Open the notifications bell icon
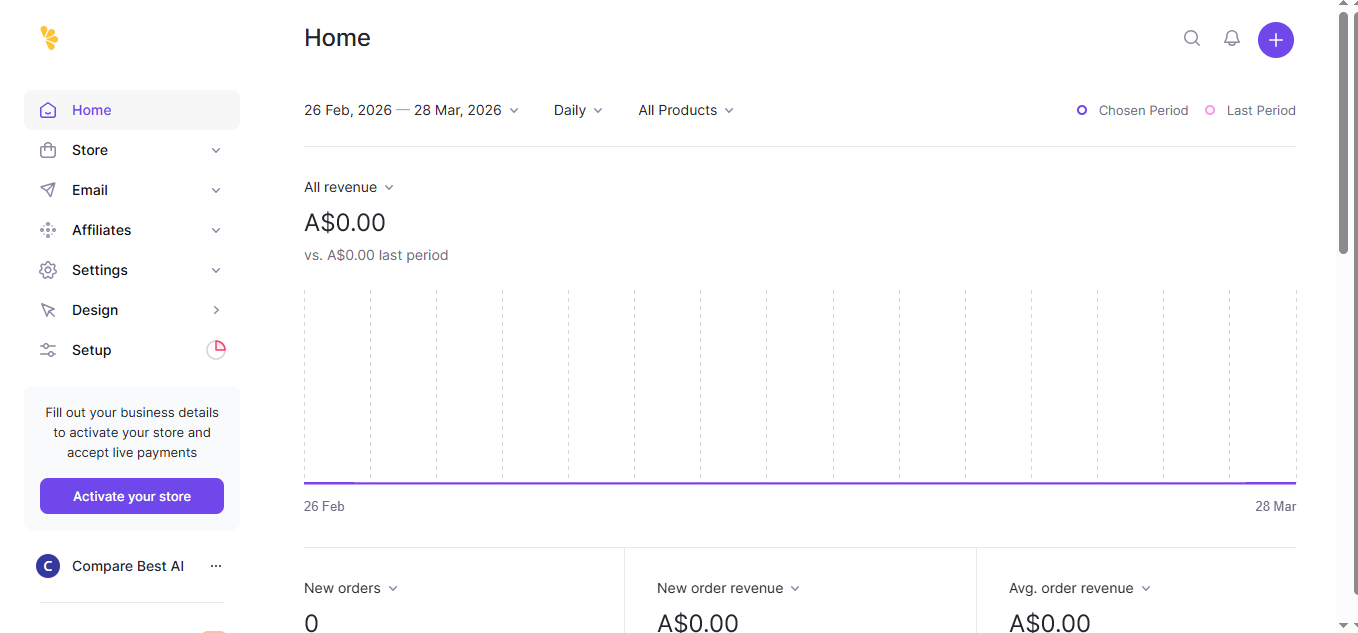 1232,38
